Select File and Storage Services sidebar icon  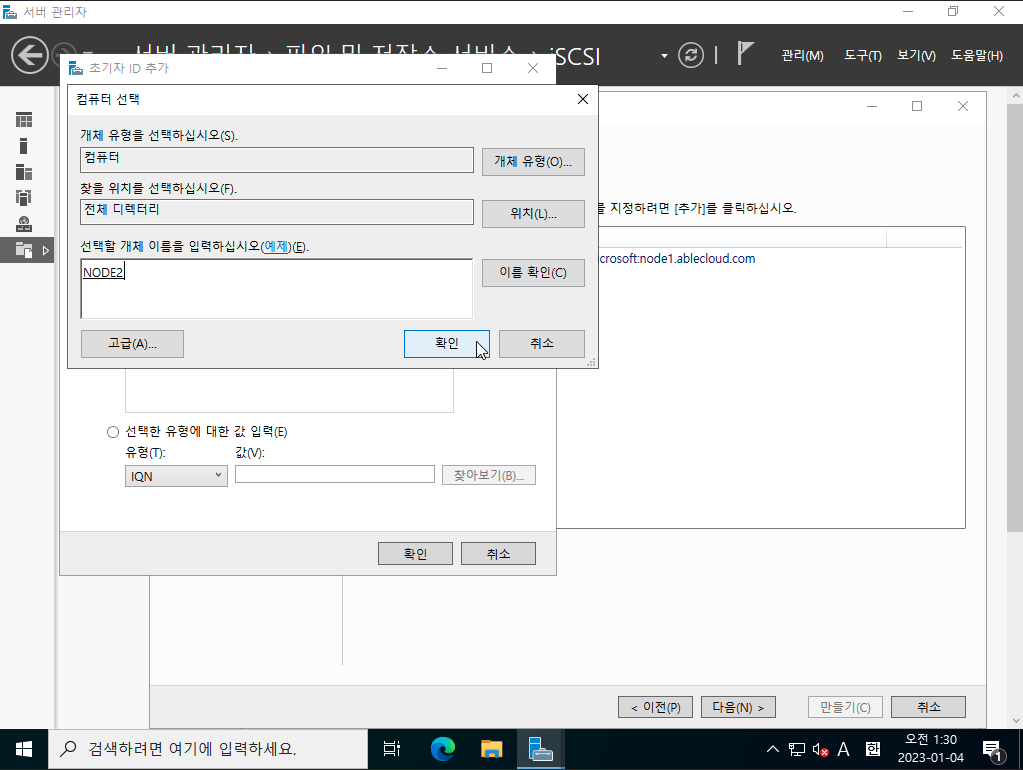coord(23,250)
